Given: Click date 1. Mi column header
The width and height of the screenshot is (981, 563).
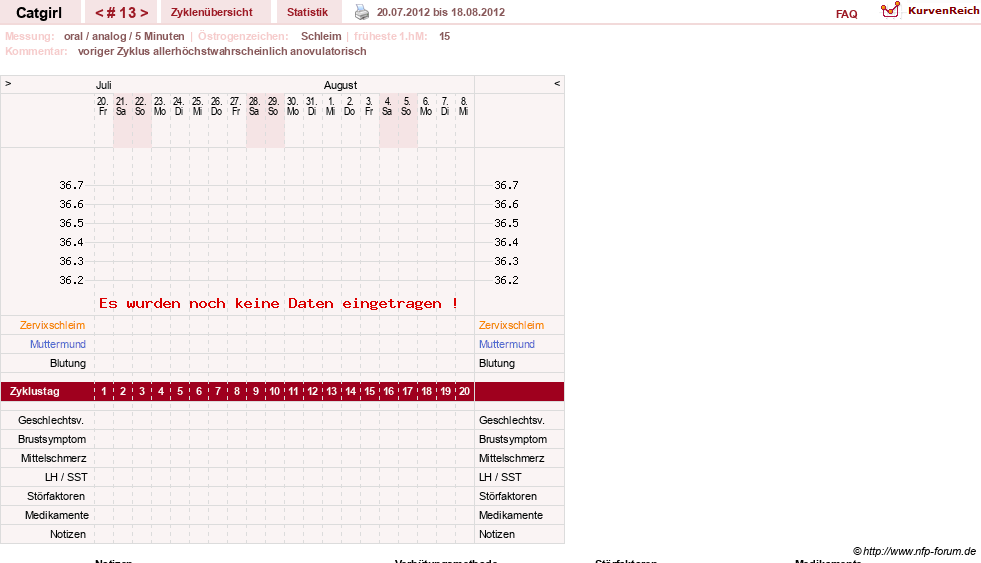Looking at the screenshot, I should tap(330, 106).
